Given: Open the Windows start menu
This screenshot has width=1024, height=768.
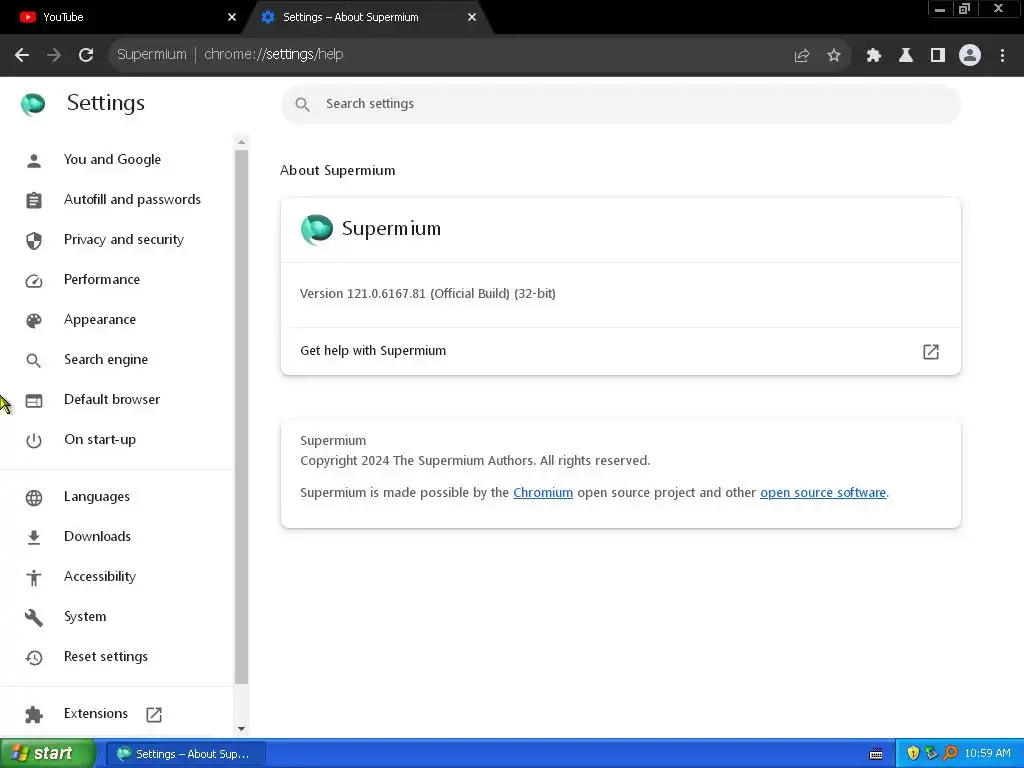Looking at the screenshot, I should [48, 754].
